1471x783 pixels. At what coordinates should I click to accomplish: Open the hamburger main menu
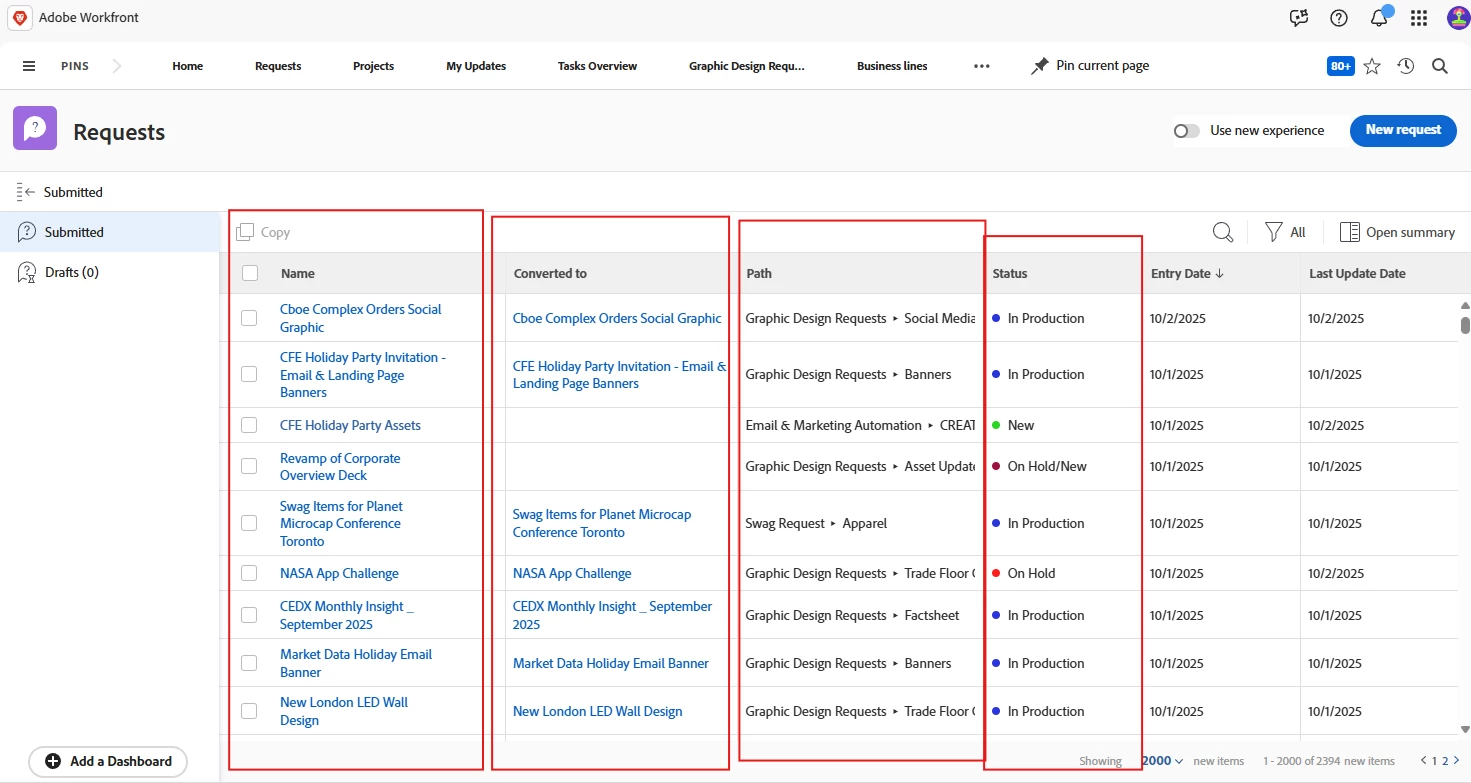coord(29,66)
